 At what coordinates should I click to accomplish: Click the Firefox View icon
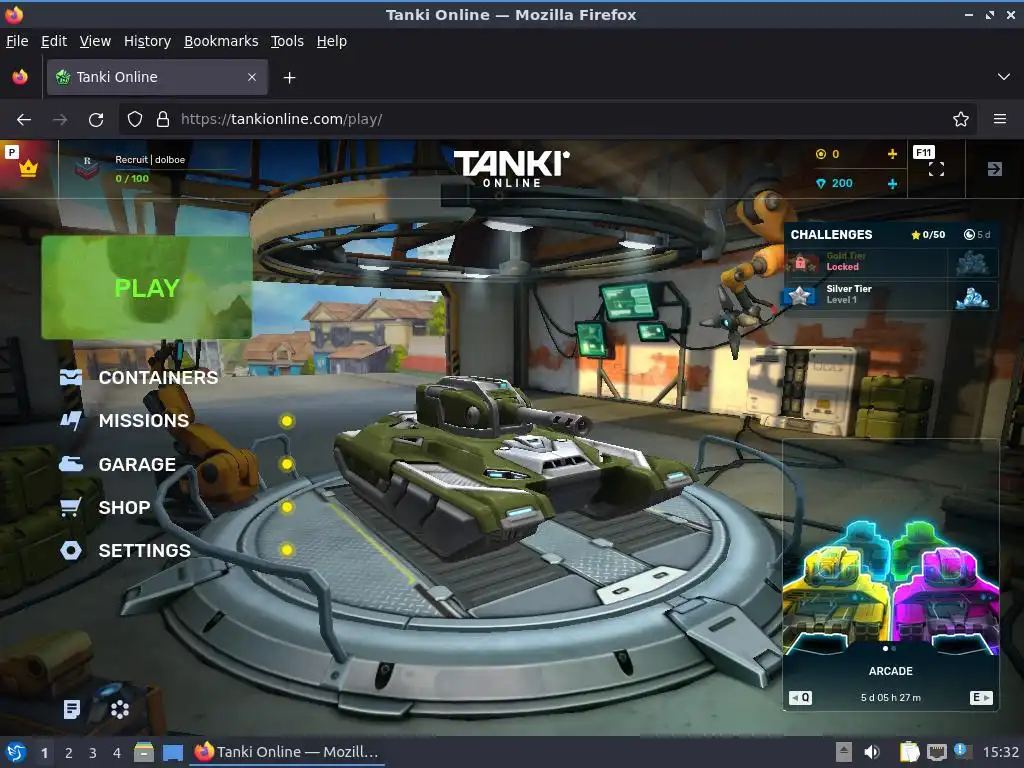pyautogui.click(x=20, y=77)
